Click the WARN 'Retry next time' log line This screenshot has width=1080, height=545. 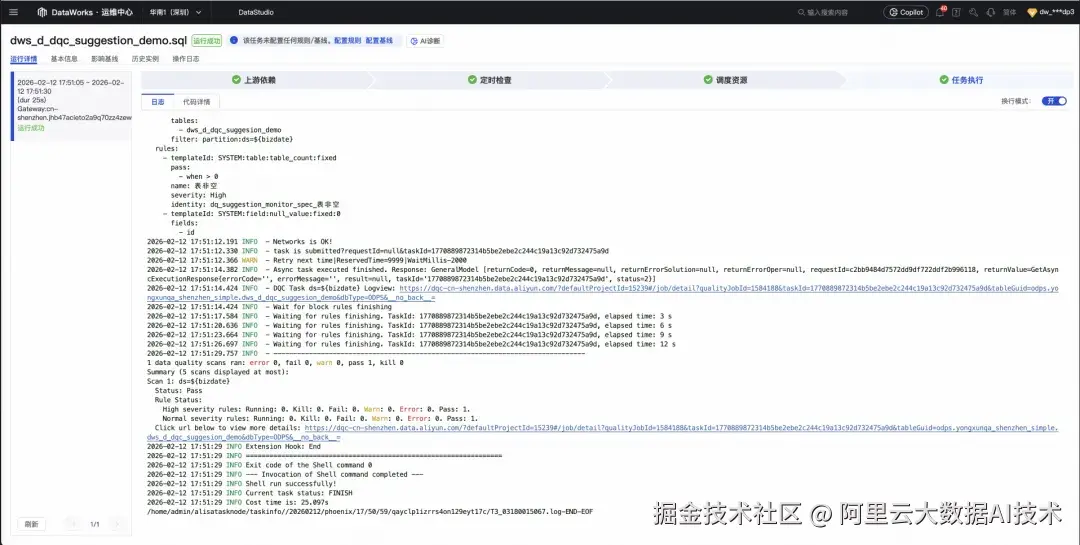pyautogui.click(x=307, y=260)
